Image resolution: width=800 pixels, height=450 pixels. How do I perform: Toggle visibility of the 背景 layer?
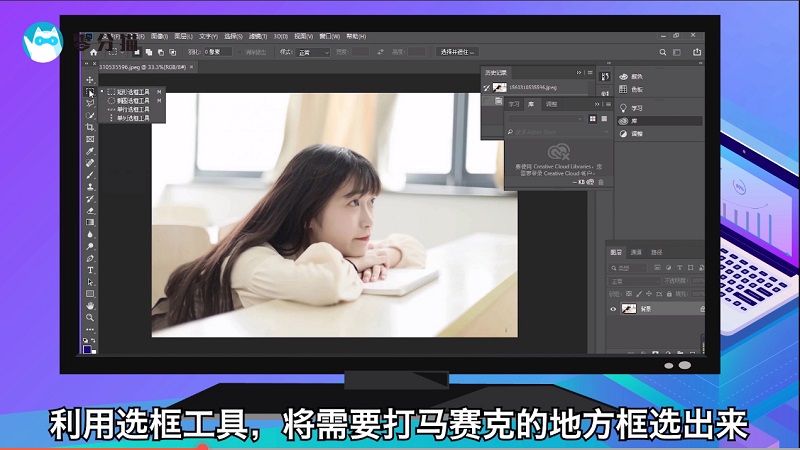tap(614, 310)
